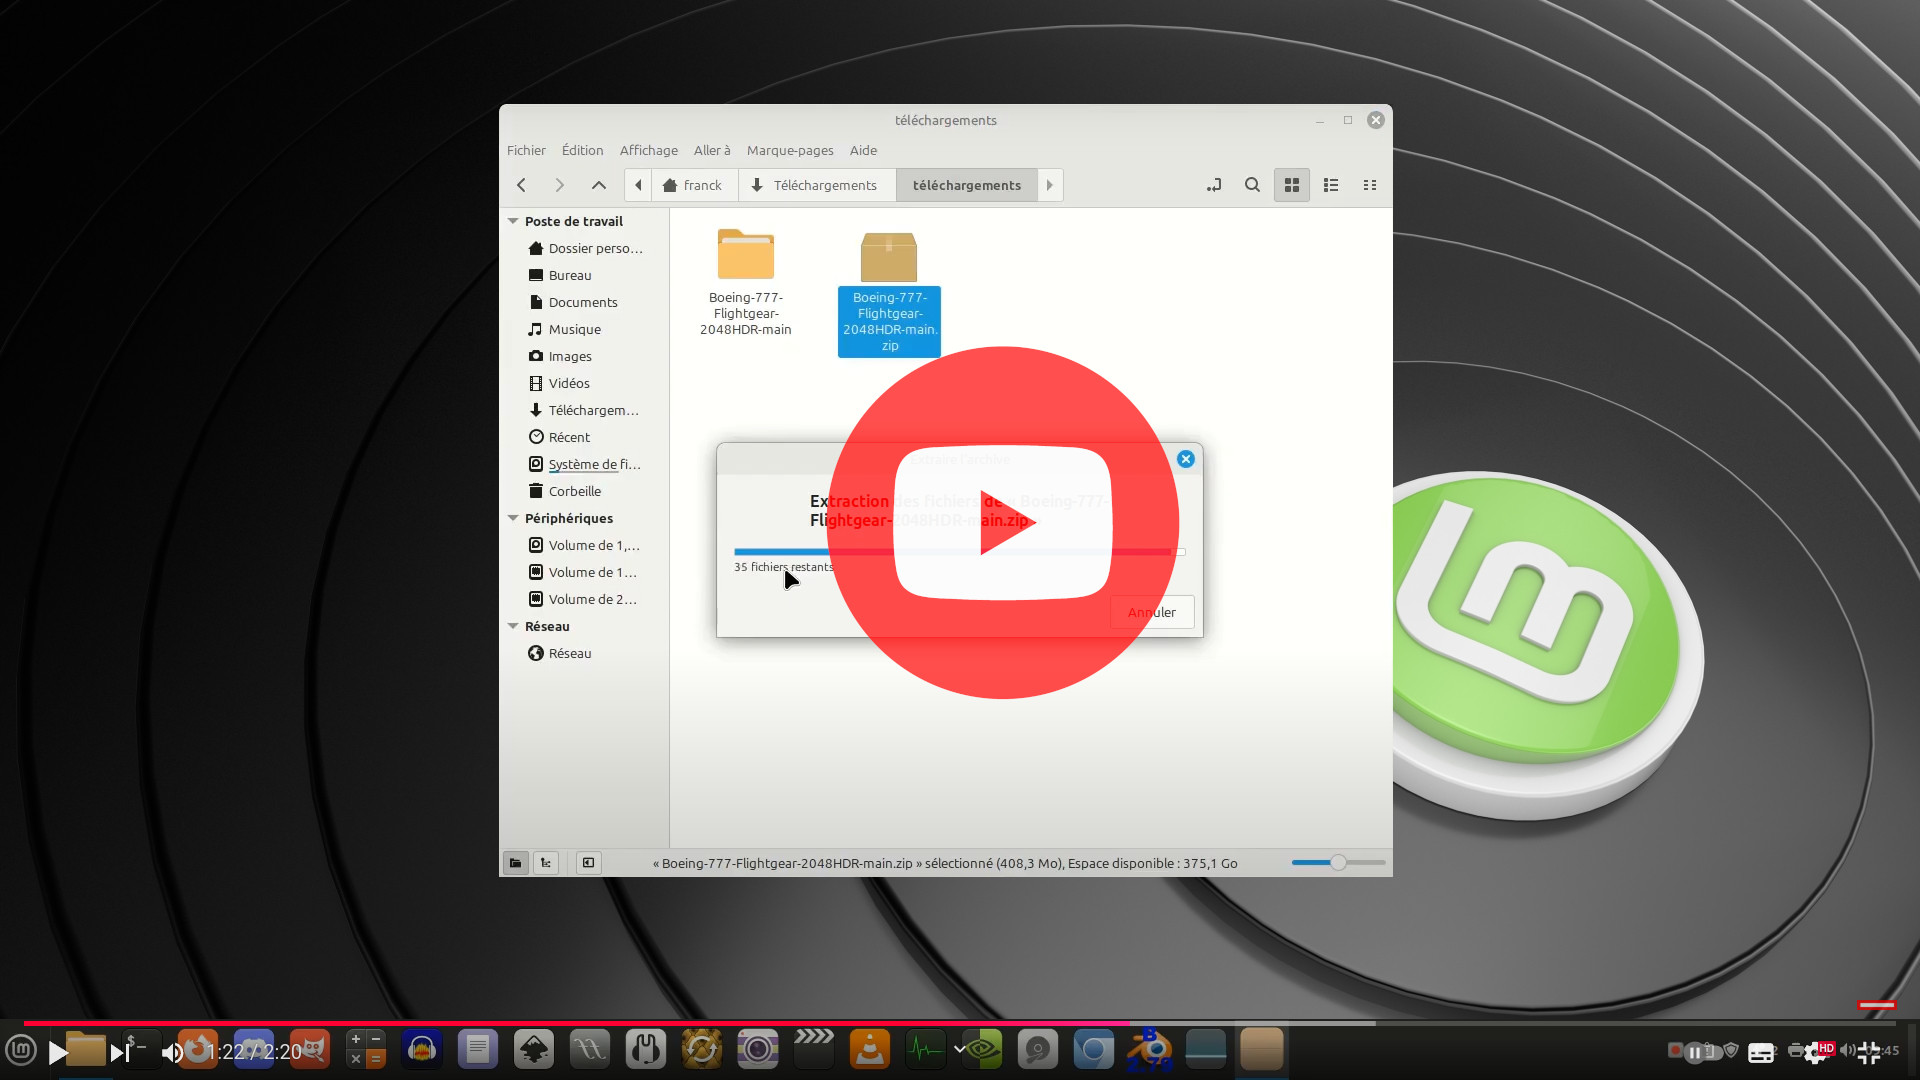
Task: Click the Annuler button in extraction dialog
Action: pos(1152,612)
